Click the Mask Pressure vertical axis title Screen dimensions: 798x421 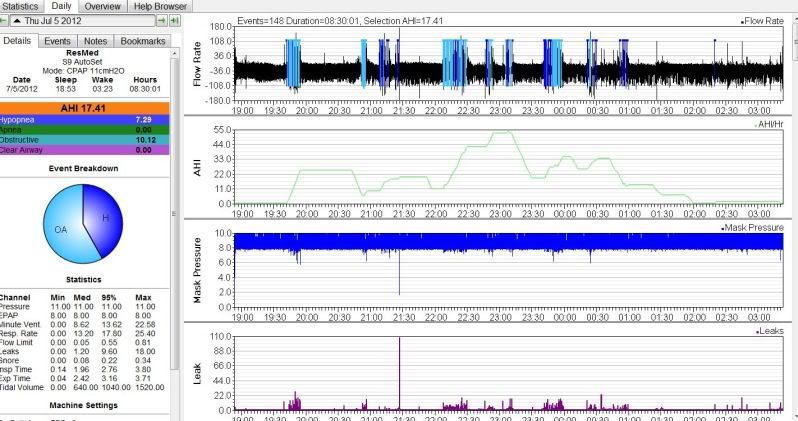coord(197,270)
